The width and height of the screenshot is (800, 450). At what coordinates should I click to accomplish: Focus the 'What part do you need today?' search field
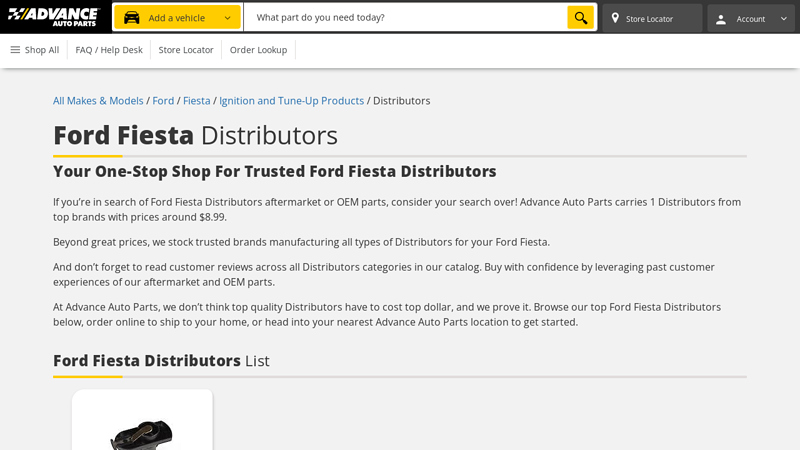(x=406, y=17)
